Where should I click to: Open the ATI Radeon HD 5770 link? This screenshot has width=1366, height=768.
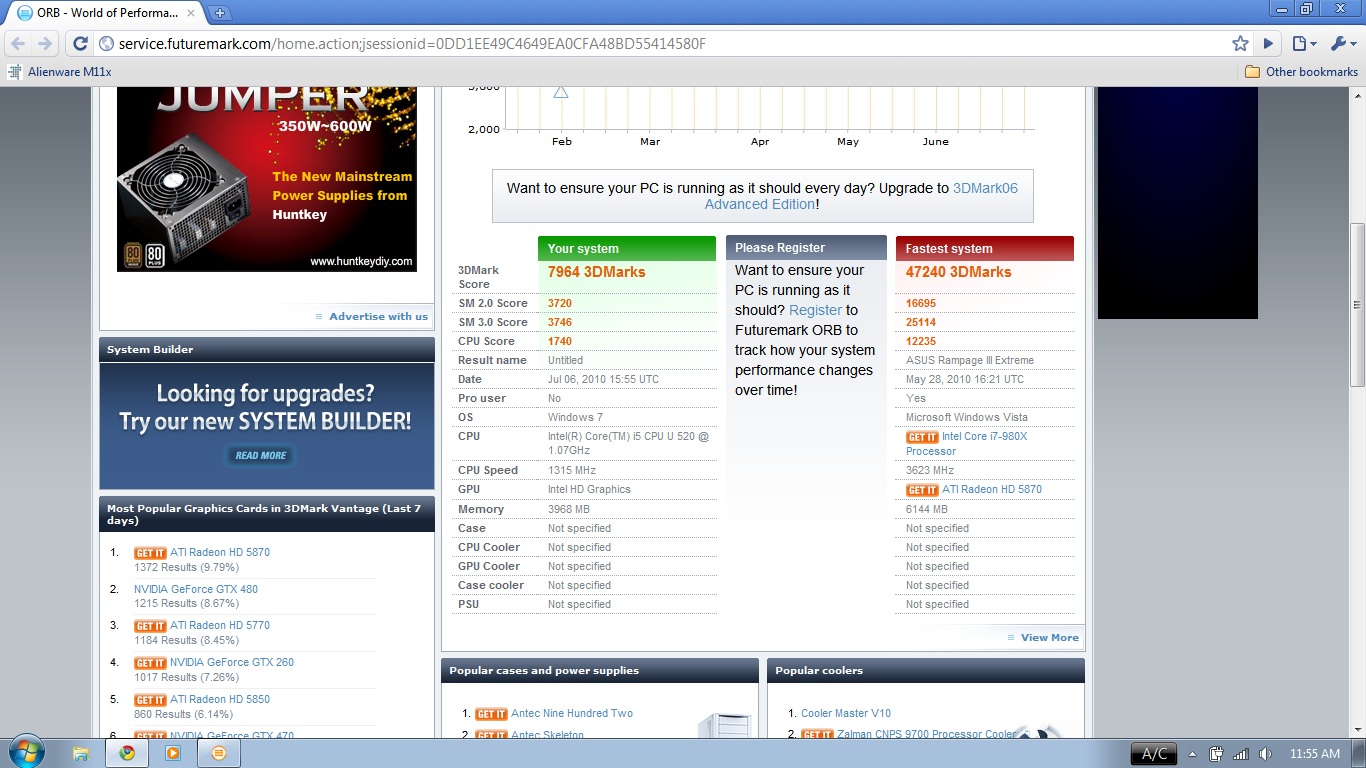(x=220, y=625)
